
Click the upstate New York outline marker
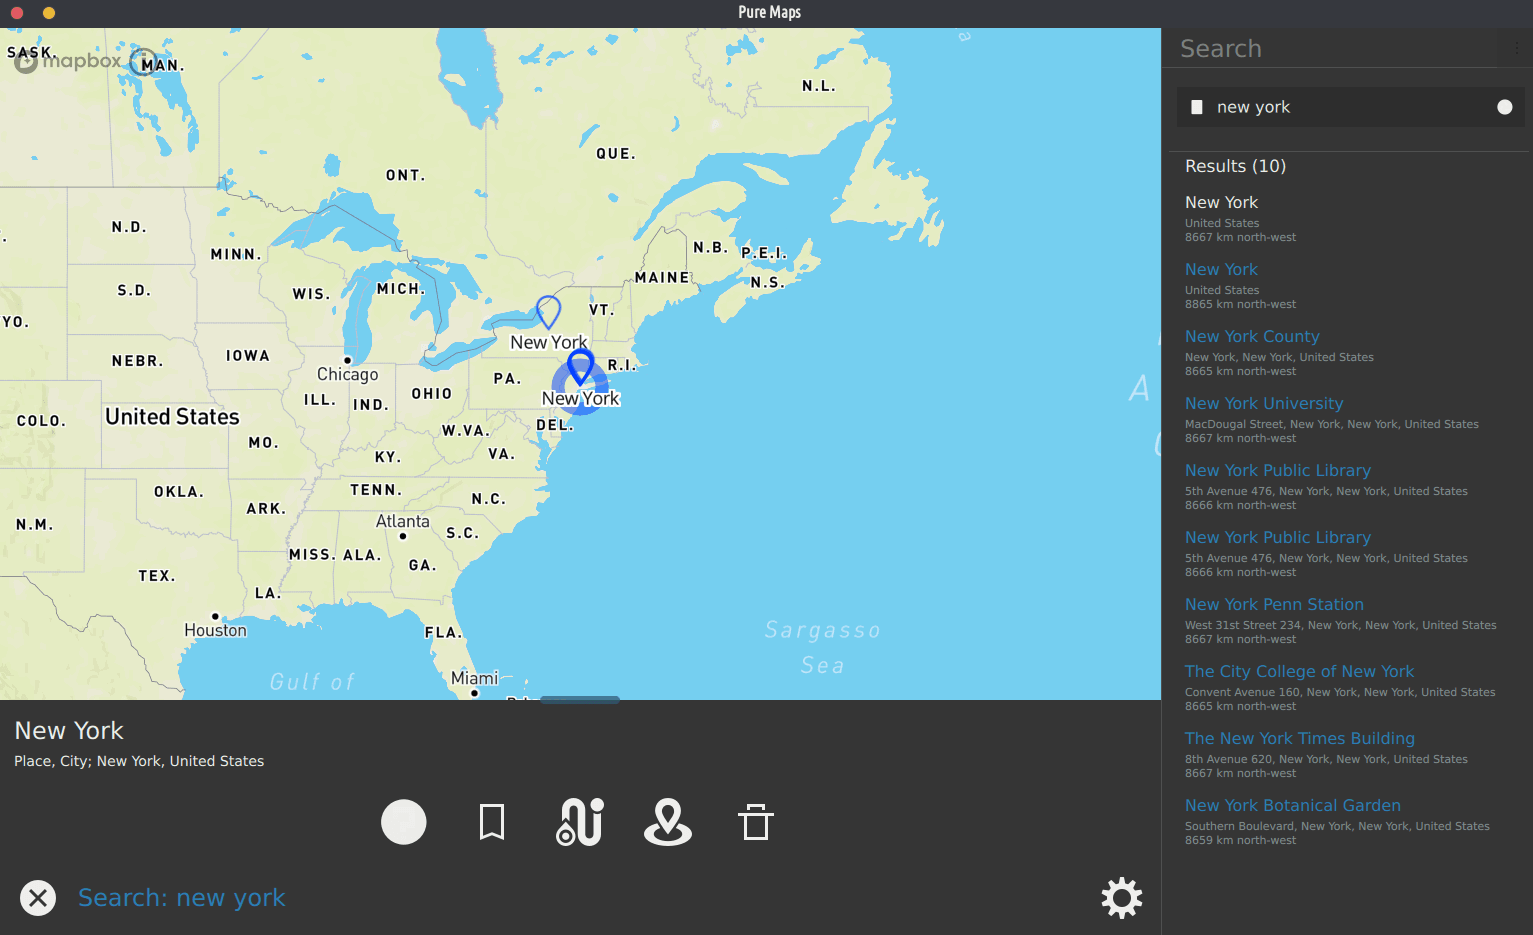point(548,311)
